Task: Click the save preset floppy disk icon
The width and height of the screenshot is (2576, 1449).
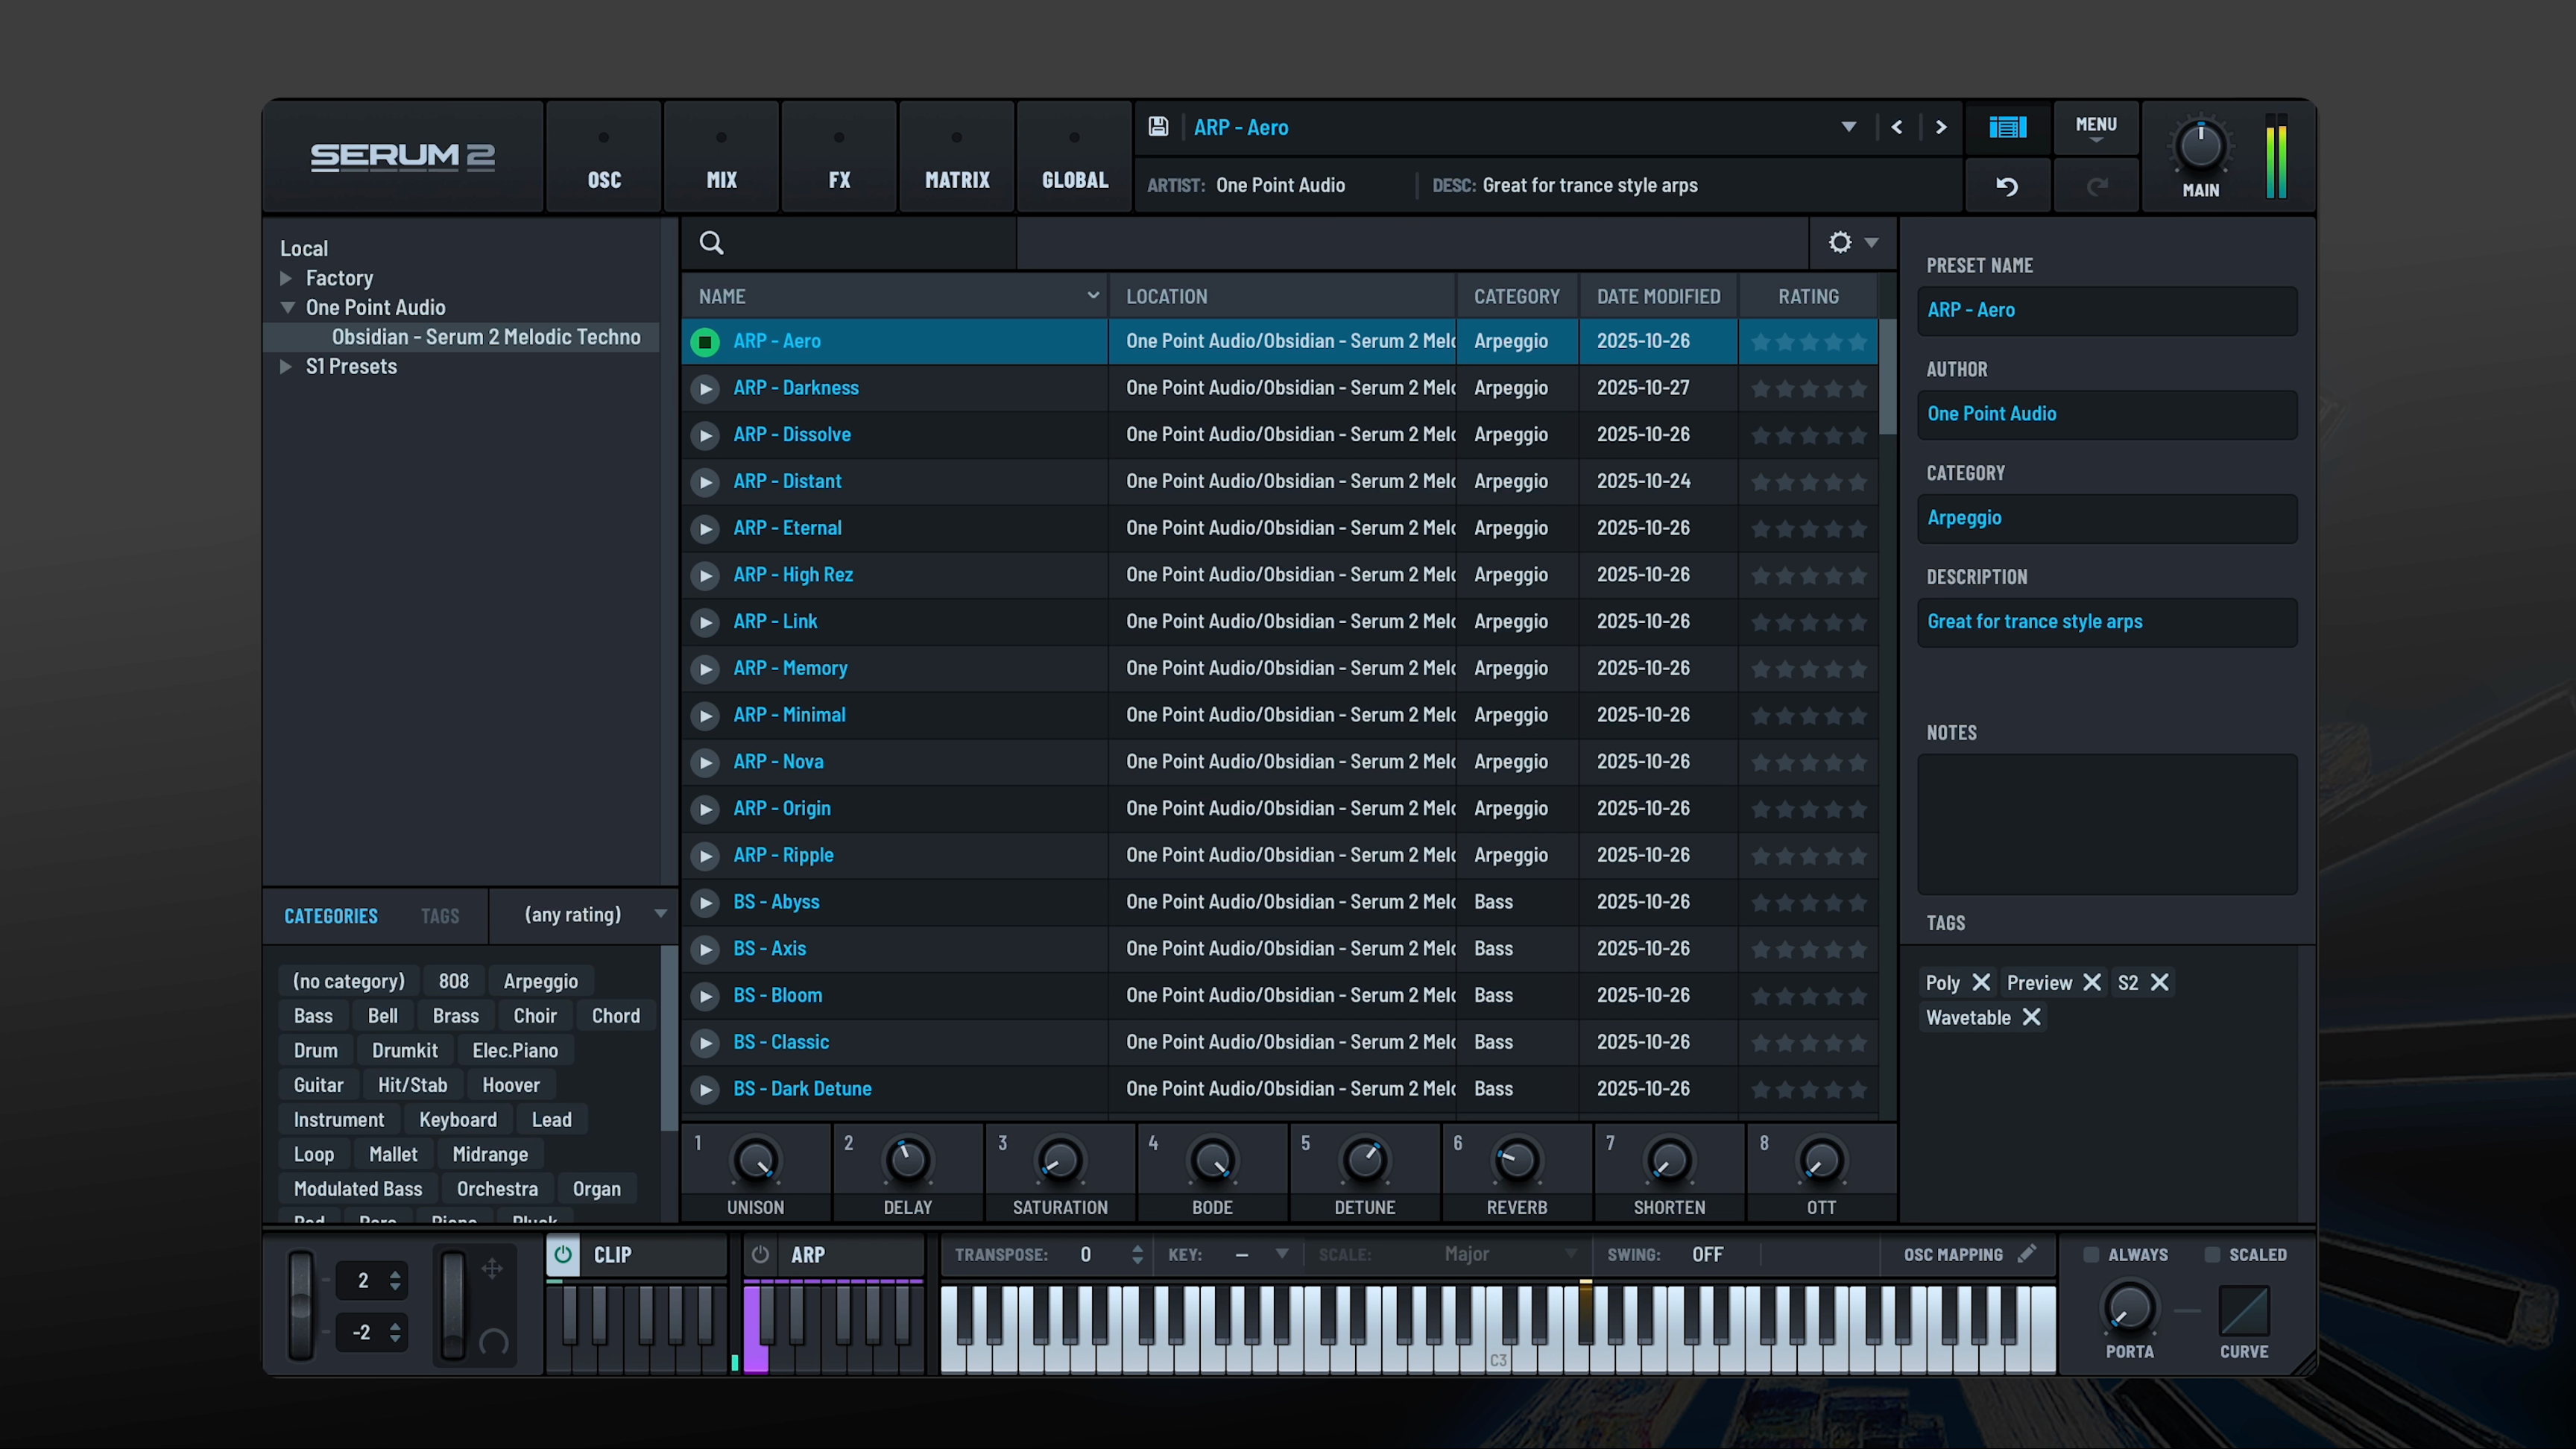Action: 1158,127
